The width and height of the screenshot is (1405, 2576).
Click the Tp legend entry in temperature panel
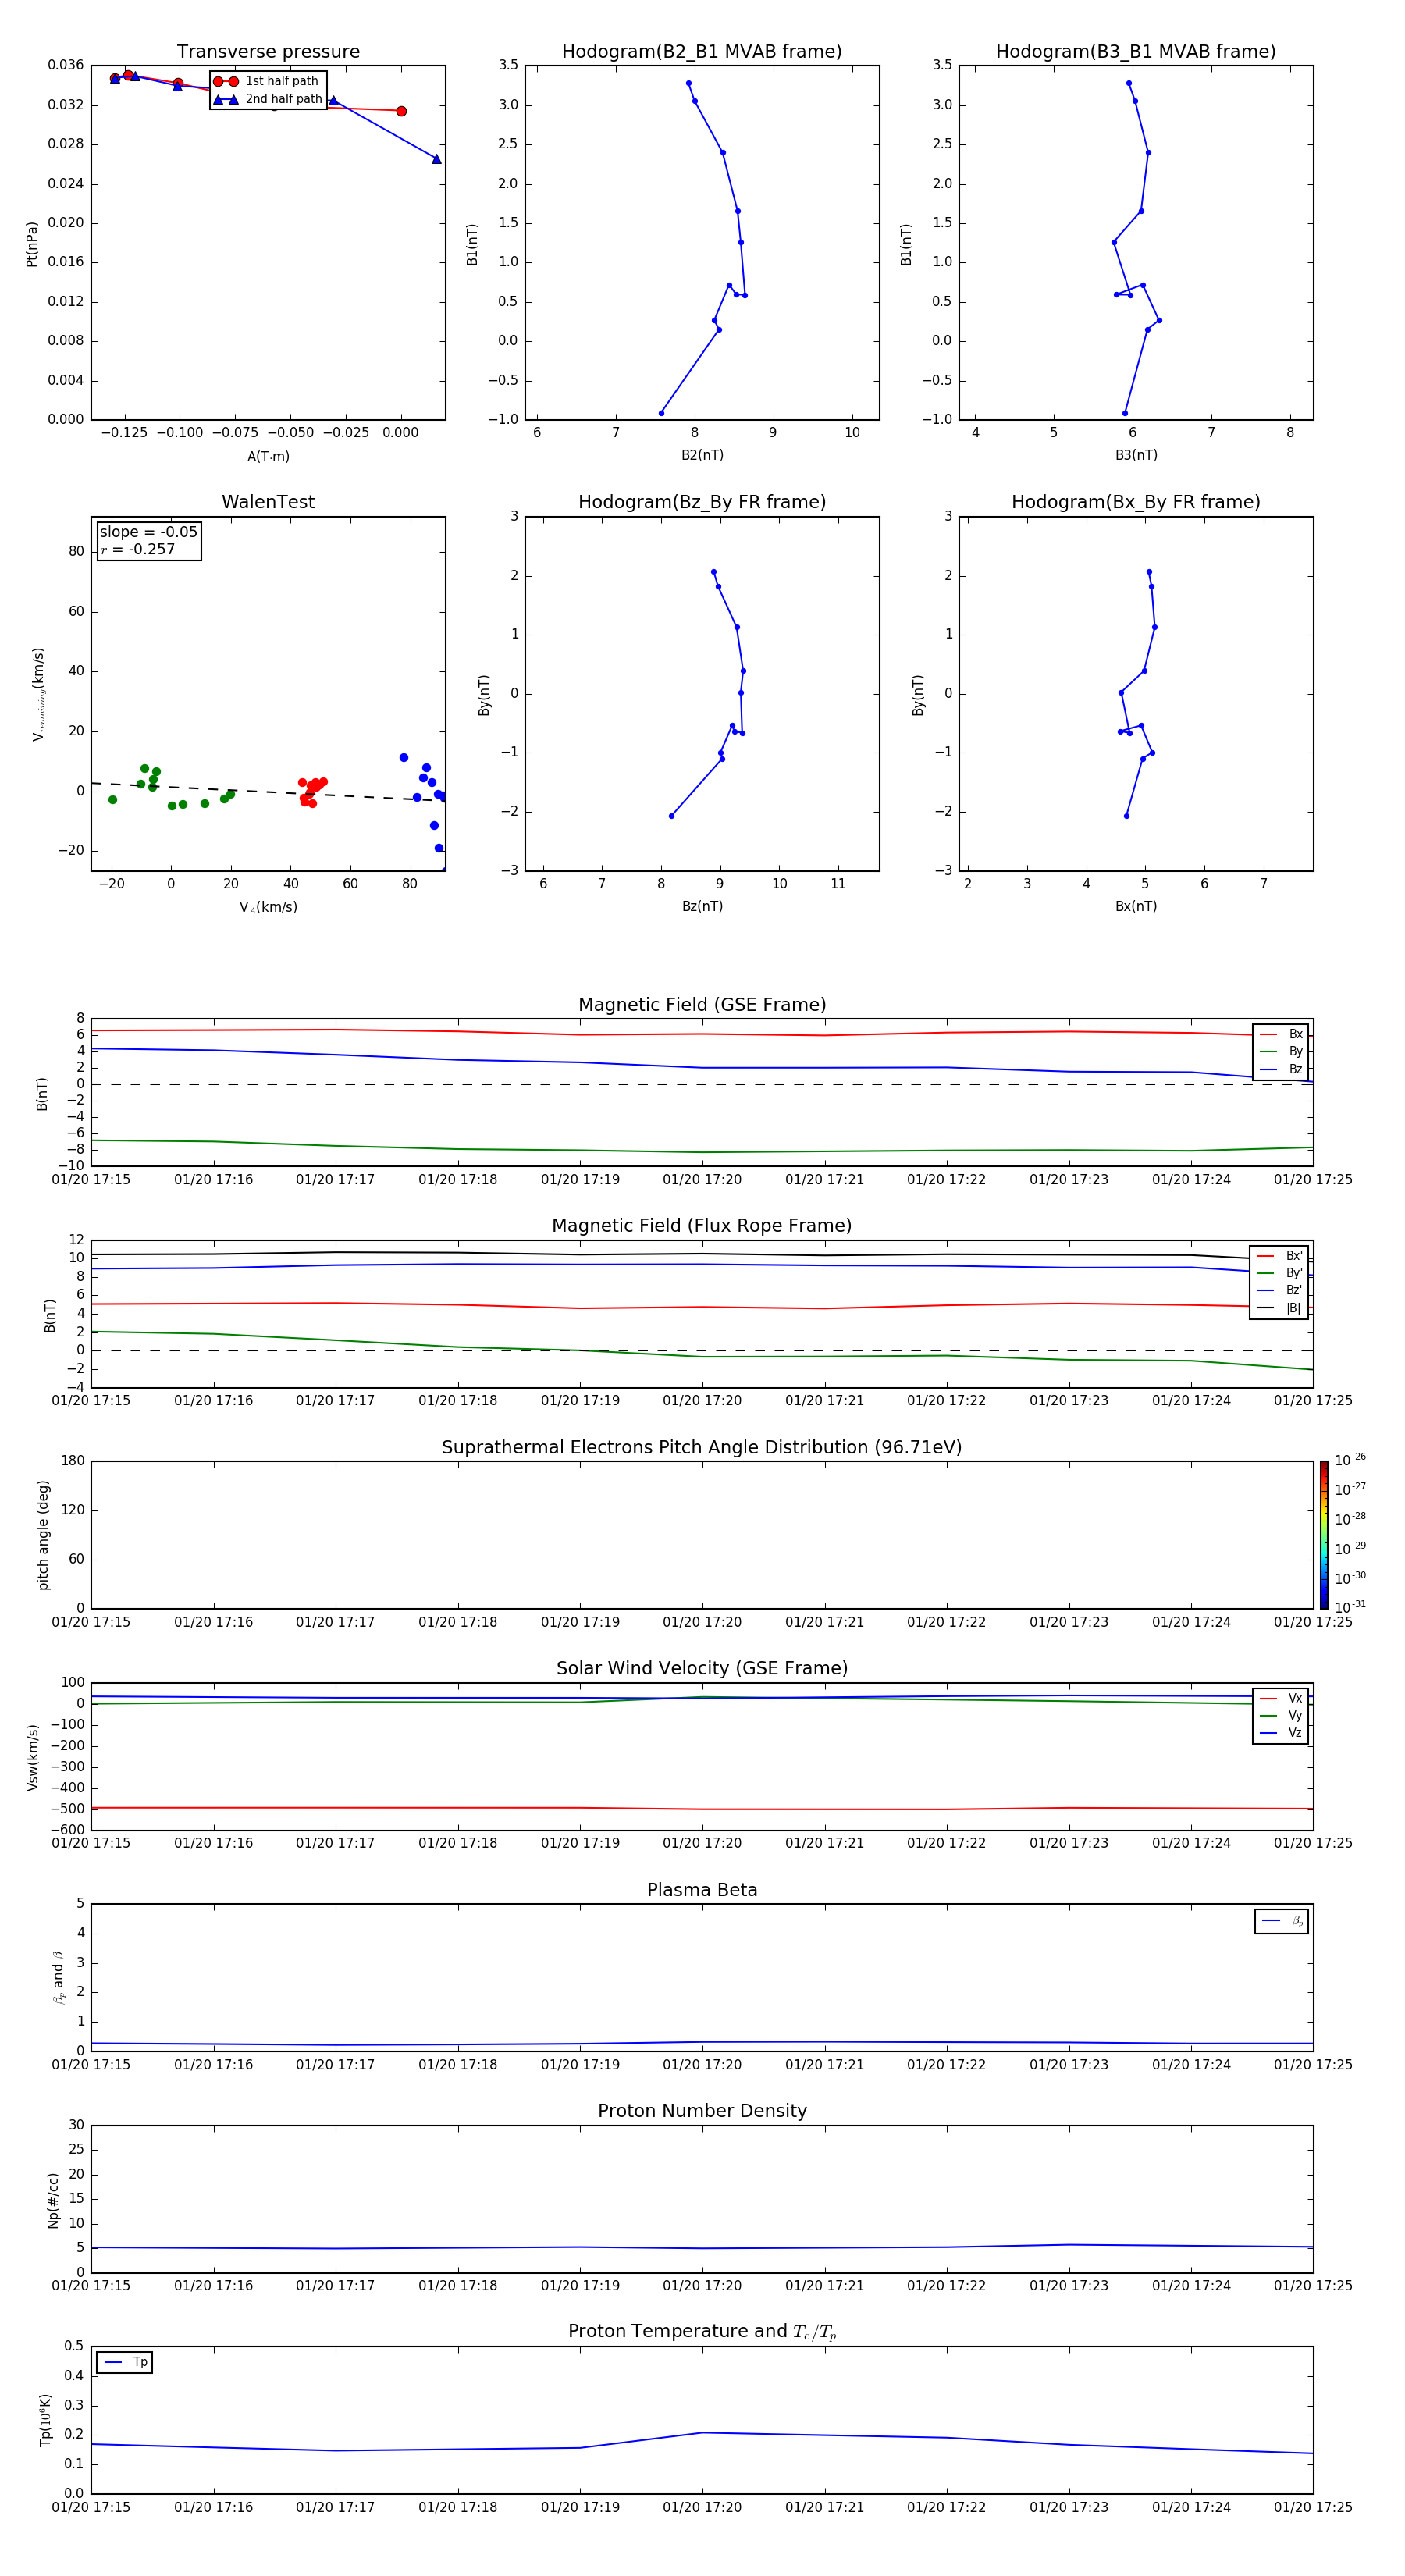click(124, 2362)
